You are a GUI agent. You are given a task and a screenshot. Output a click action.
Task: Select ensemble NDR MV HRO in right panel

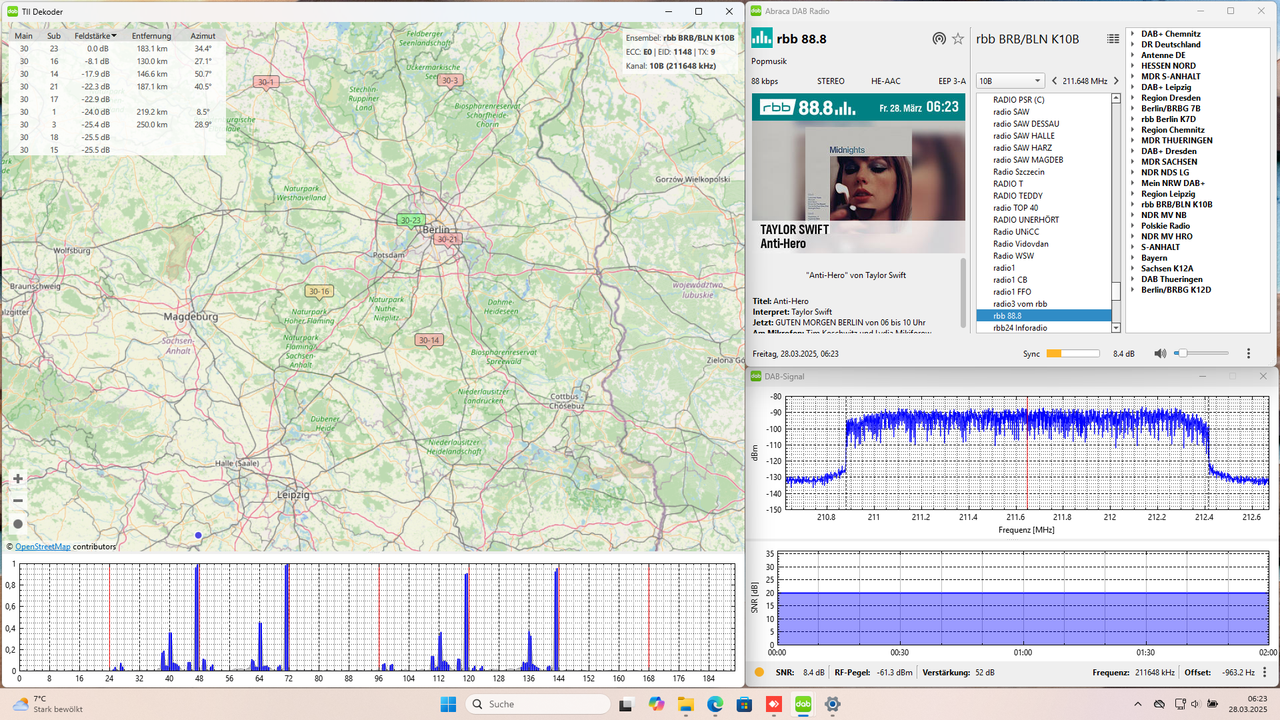point(1167,236)
